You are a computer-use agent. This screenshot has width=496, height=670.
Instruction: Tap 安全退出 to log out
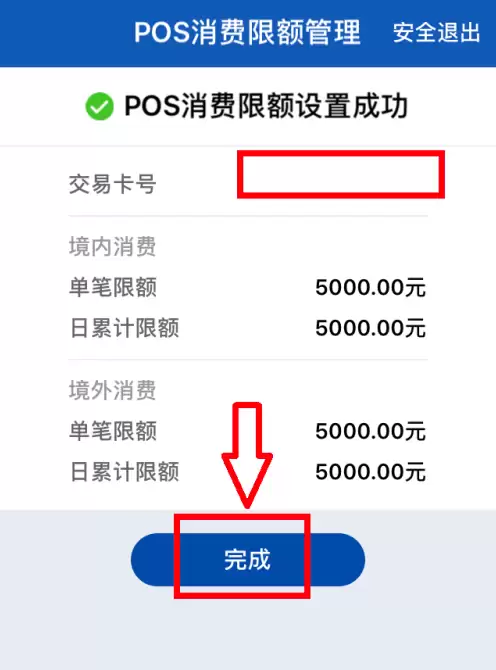tap(437, 32)
